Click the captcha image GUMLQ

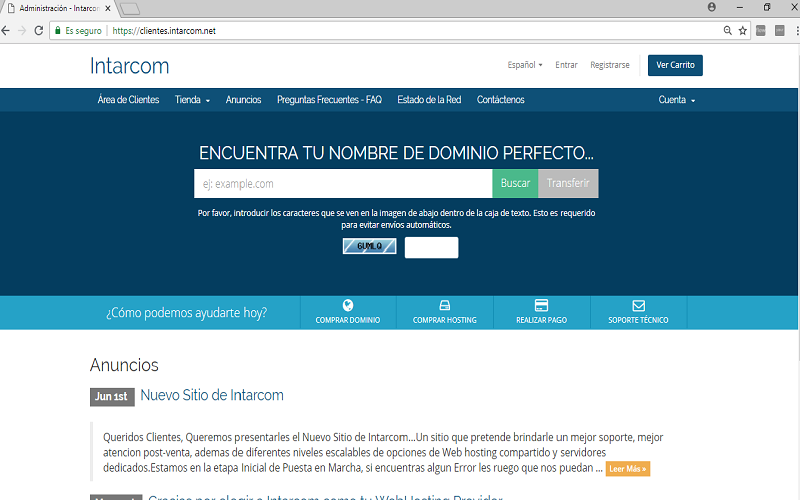coord(369,246)
